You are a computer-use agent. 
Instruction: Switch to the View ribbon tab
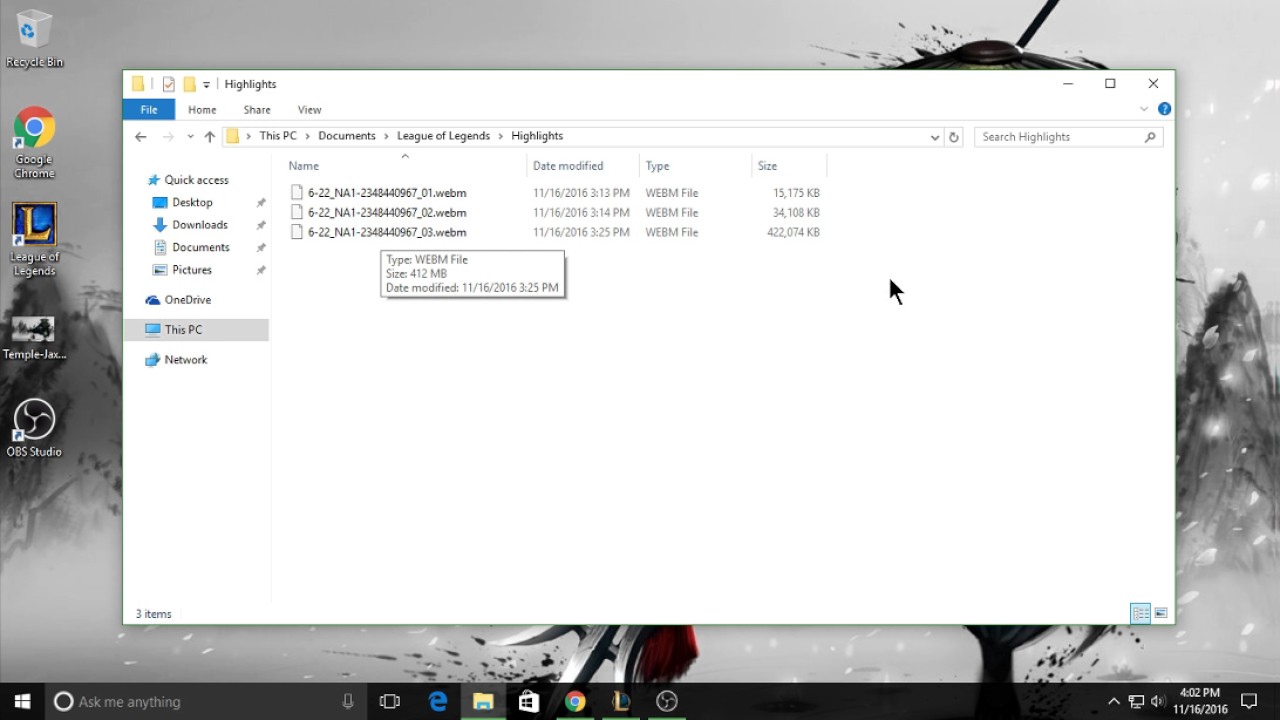pos(309,109)
